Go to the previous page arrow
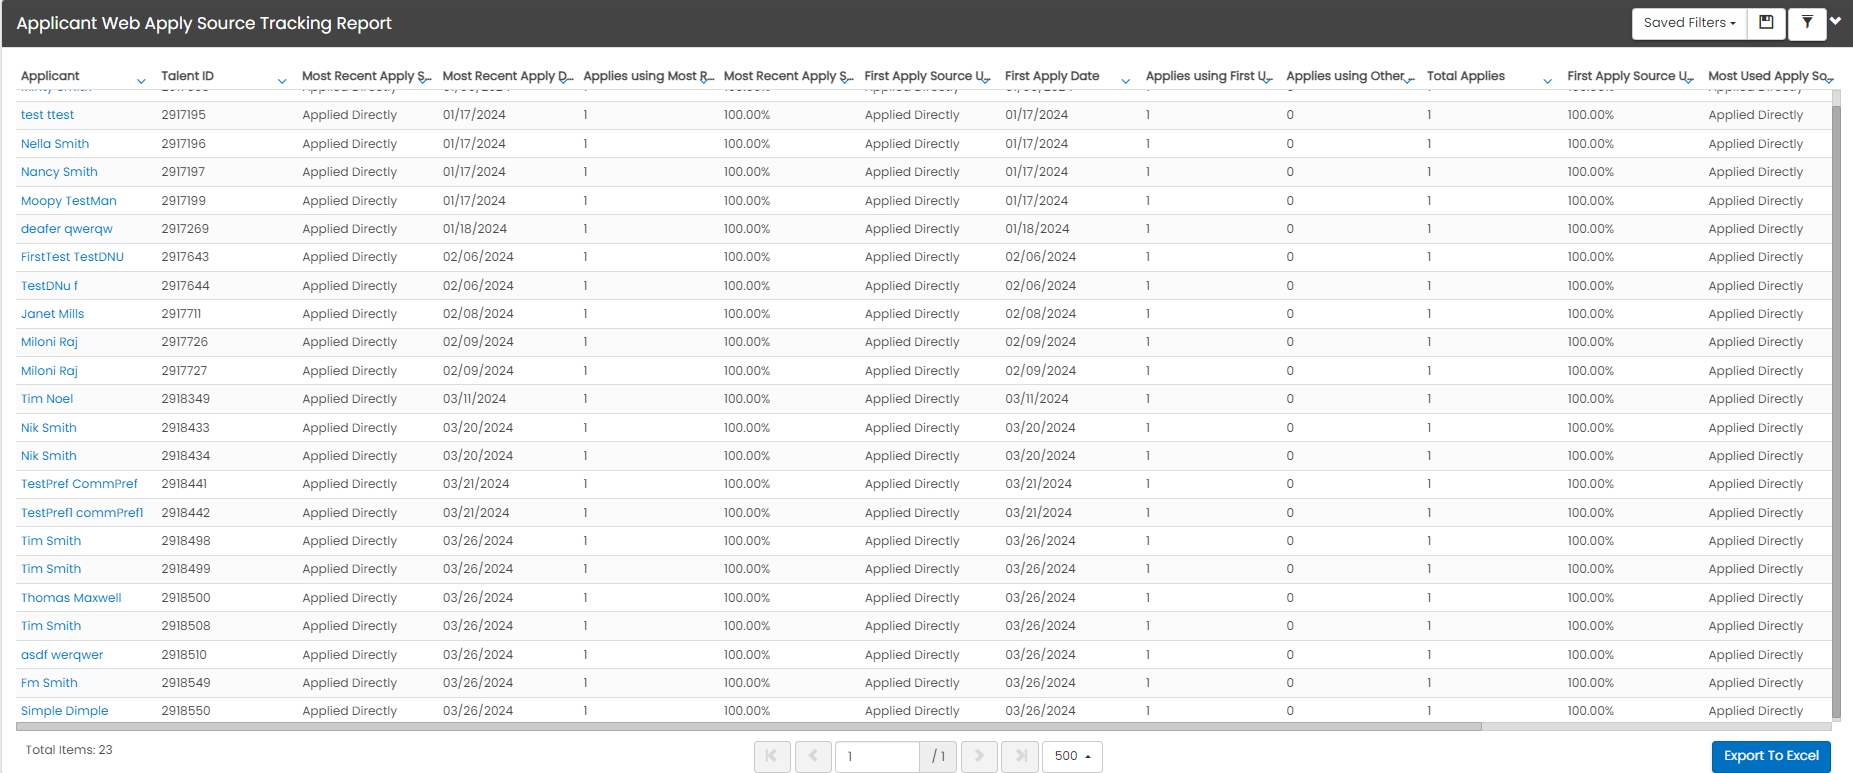The width and height of the screenshot is (1853, 773). (x=813, y=756)
